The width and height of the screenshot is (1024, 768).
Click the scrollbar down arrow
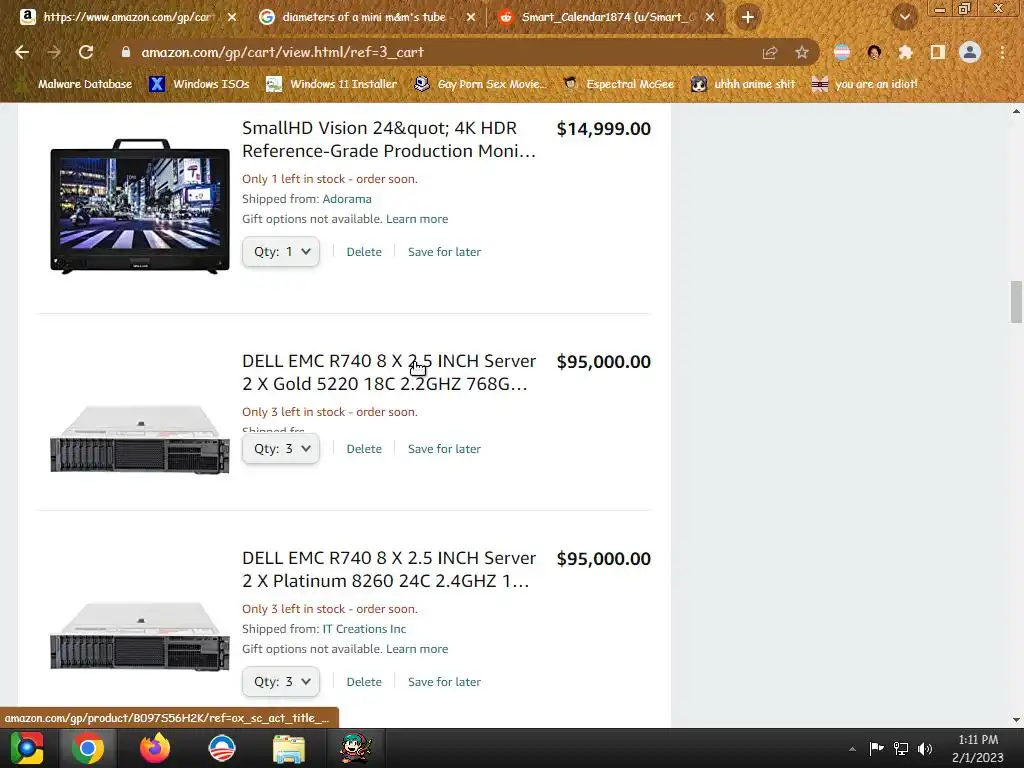tap(1016, 720)
